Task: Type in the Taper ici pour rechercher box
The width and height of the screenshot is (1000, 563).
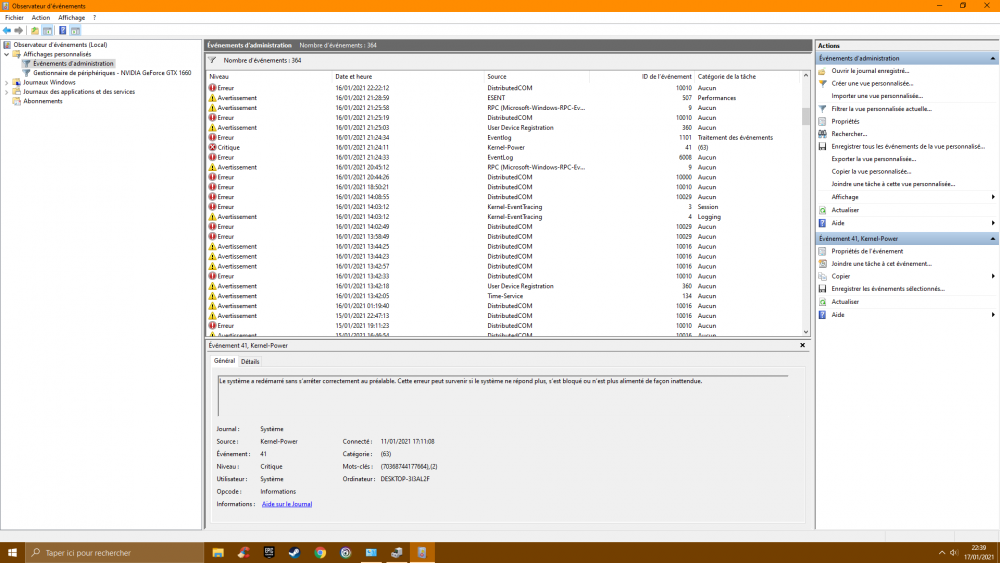Action: (x=110, y=552)
